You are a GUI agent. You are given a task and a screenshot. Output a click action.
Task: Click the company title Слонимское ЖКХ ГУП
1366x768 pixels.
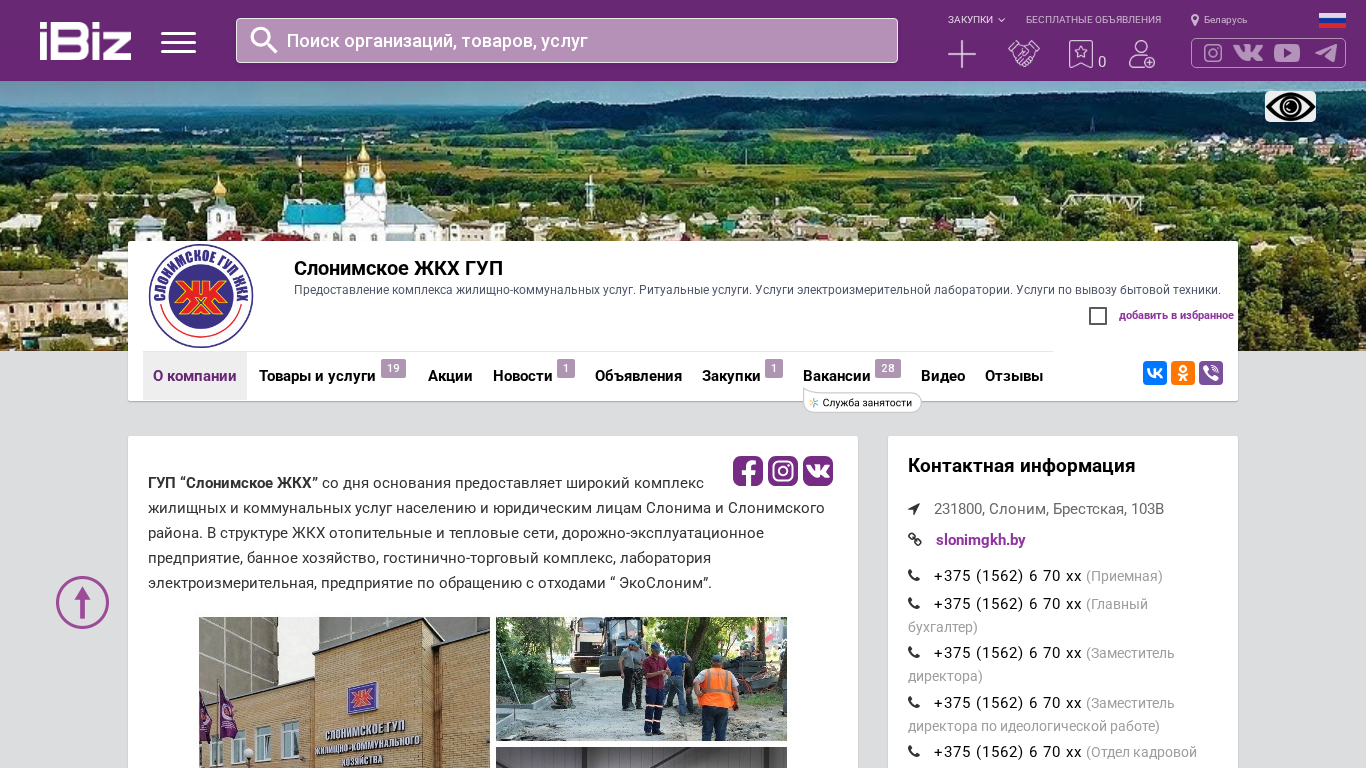pos(398,268)
